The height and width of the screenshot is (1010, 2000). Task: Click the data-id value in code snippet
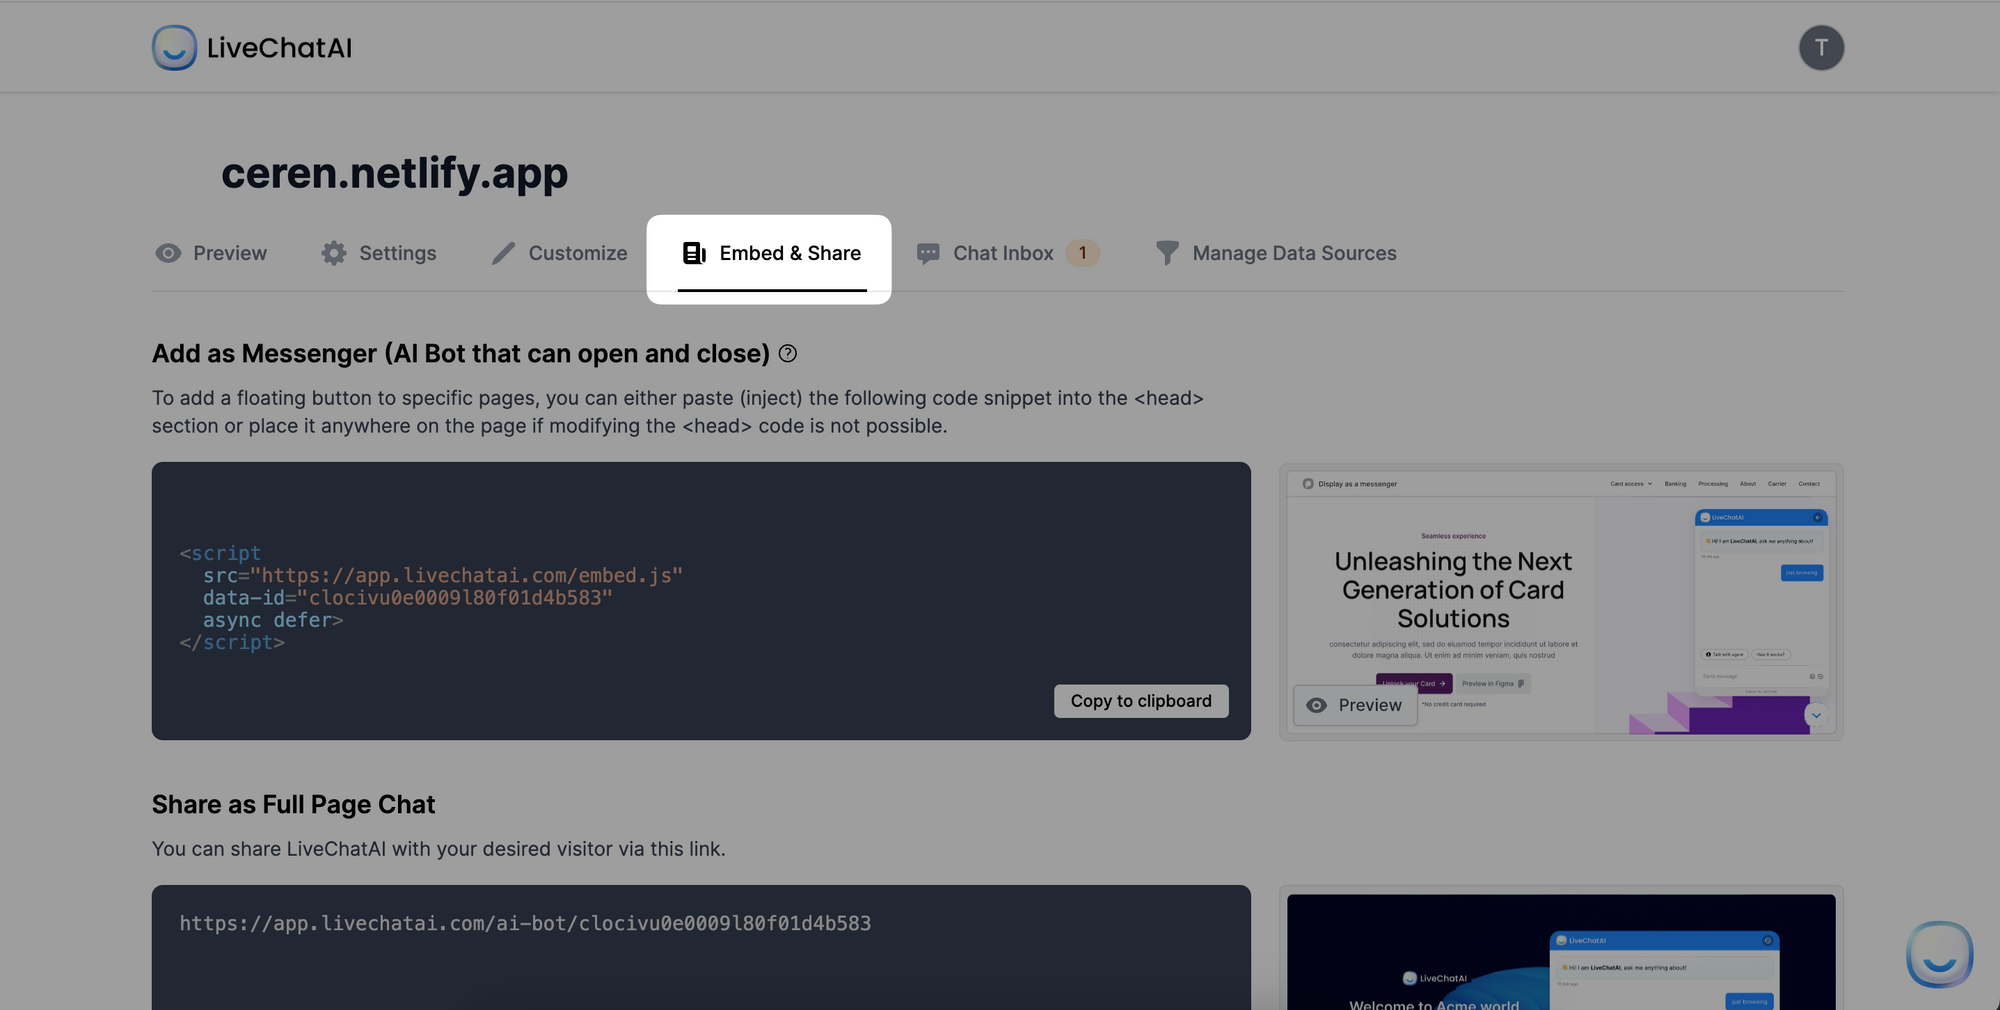[x=454, y=597]
